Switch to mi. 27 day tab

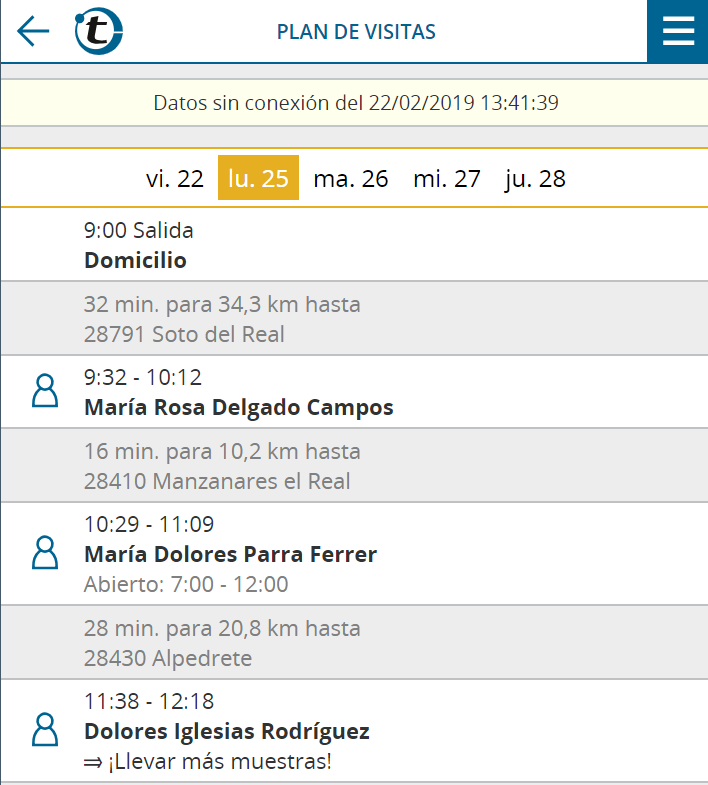pos(447,178)
